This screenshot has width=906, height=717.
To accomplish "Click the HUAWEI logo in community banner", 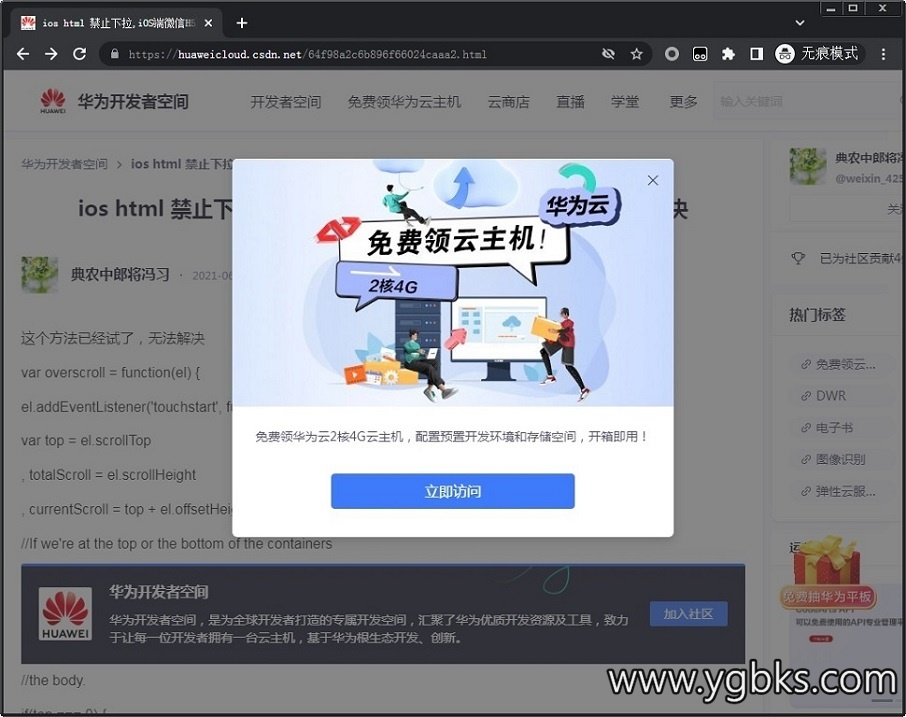I will tap(65, 615).
